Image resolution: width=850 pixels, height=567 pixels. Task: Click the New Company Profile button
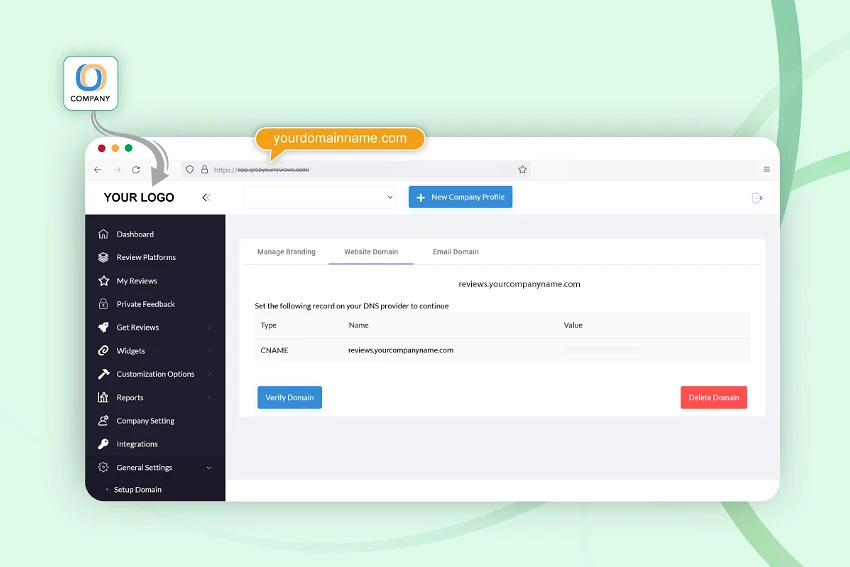pos(460,198)
